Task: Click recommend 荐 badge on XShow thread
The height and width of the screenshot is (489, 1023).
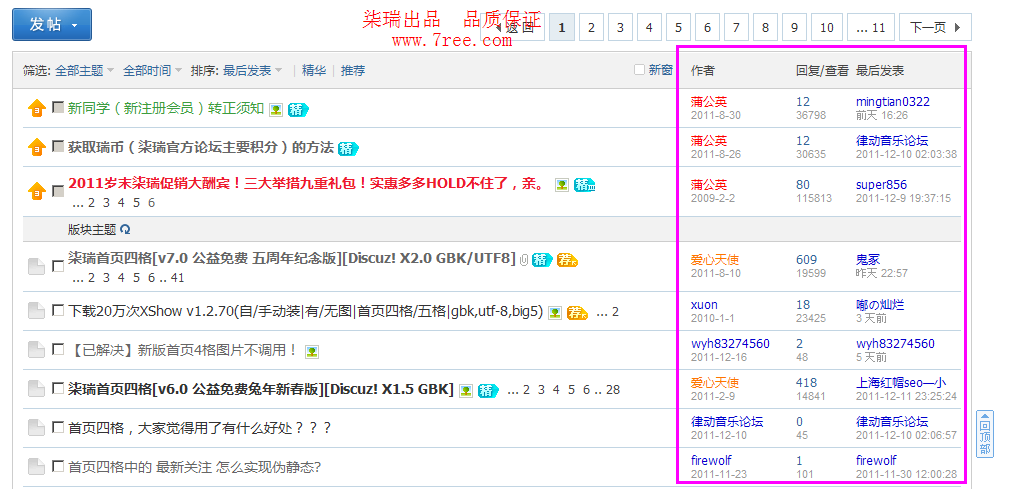Action: point(577,313)
